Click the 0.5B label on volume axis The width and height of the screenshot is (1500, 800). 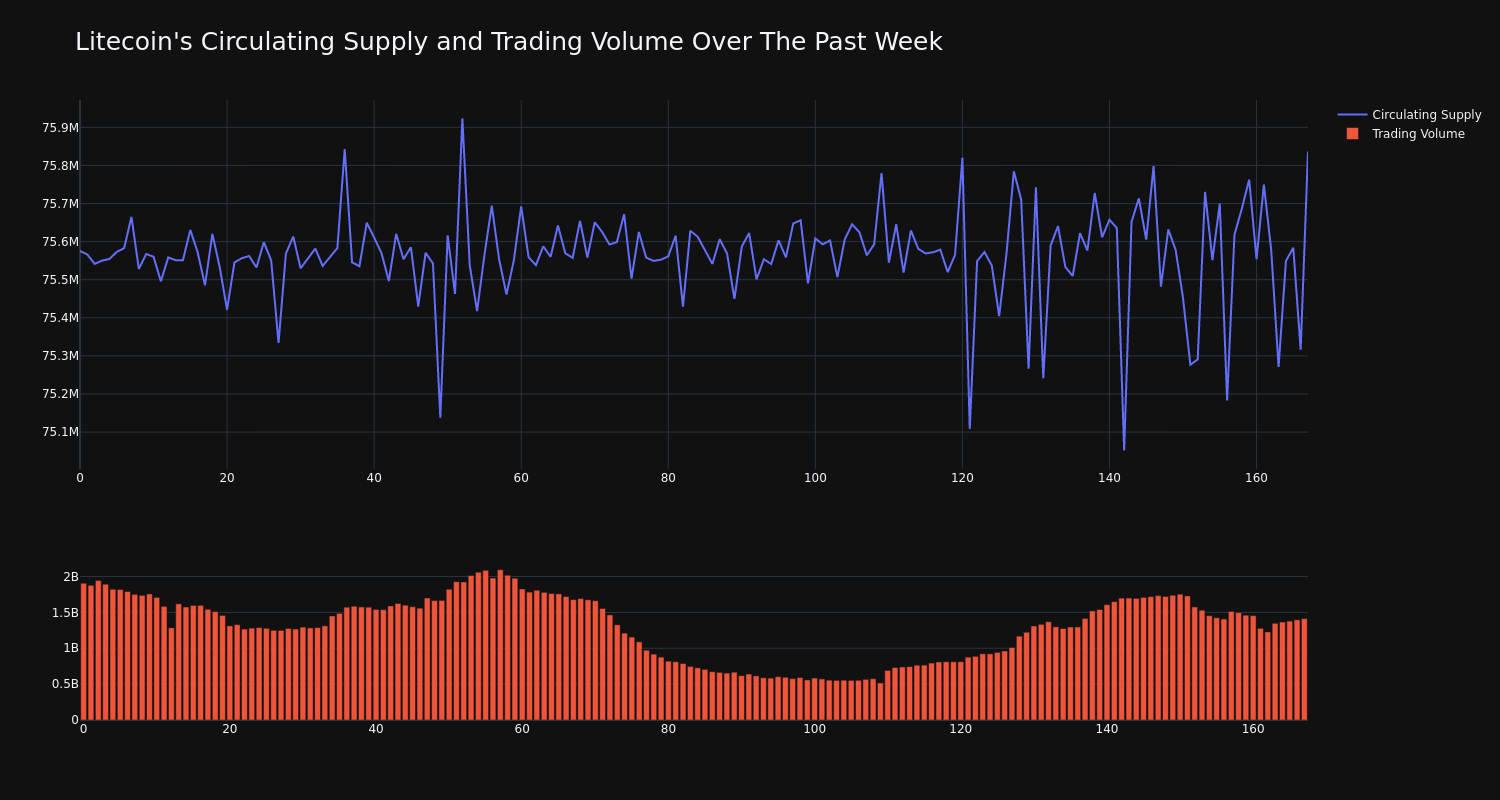(63, 684)
